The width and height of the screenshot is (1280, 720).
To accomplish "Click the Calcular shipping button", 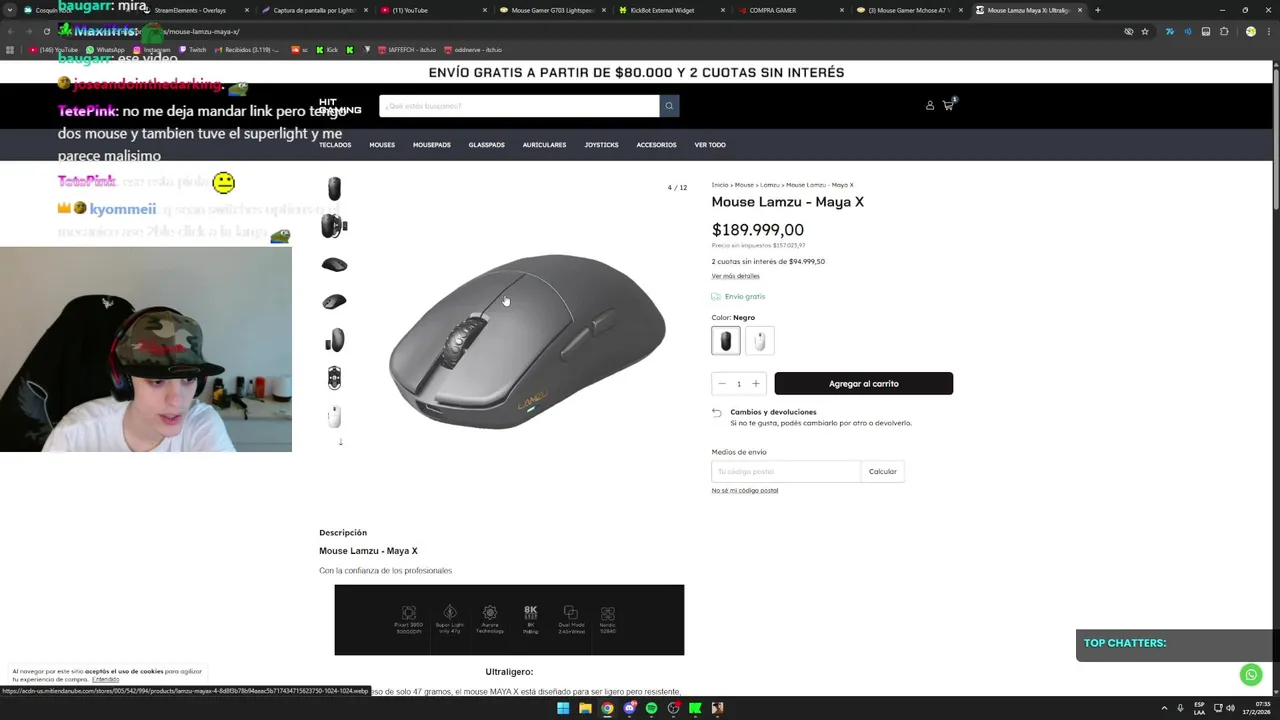I will [x=883, y=471].
